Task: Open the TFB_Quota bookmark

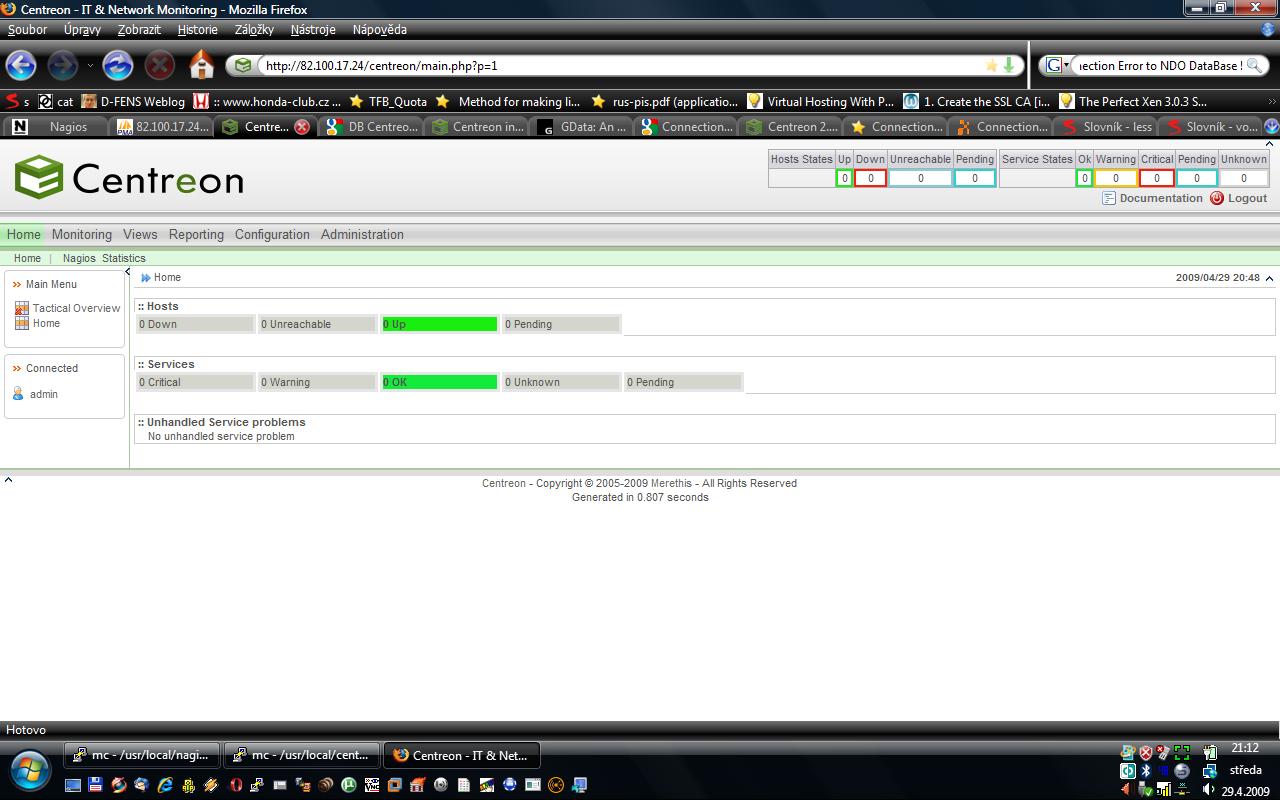Action: click(x=388, y=101)
